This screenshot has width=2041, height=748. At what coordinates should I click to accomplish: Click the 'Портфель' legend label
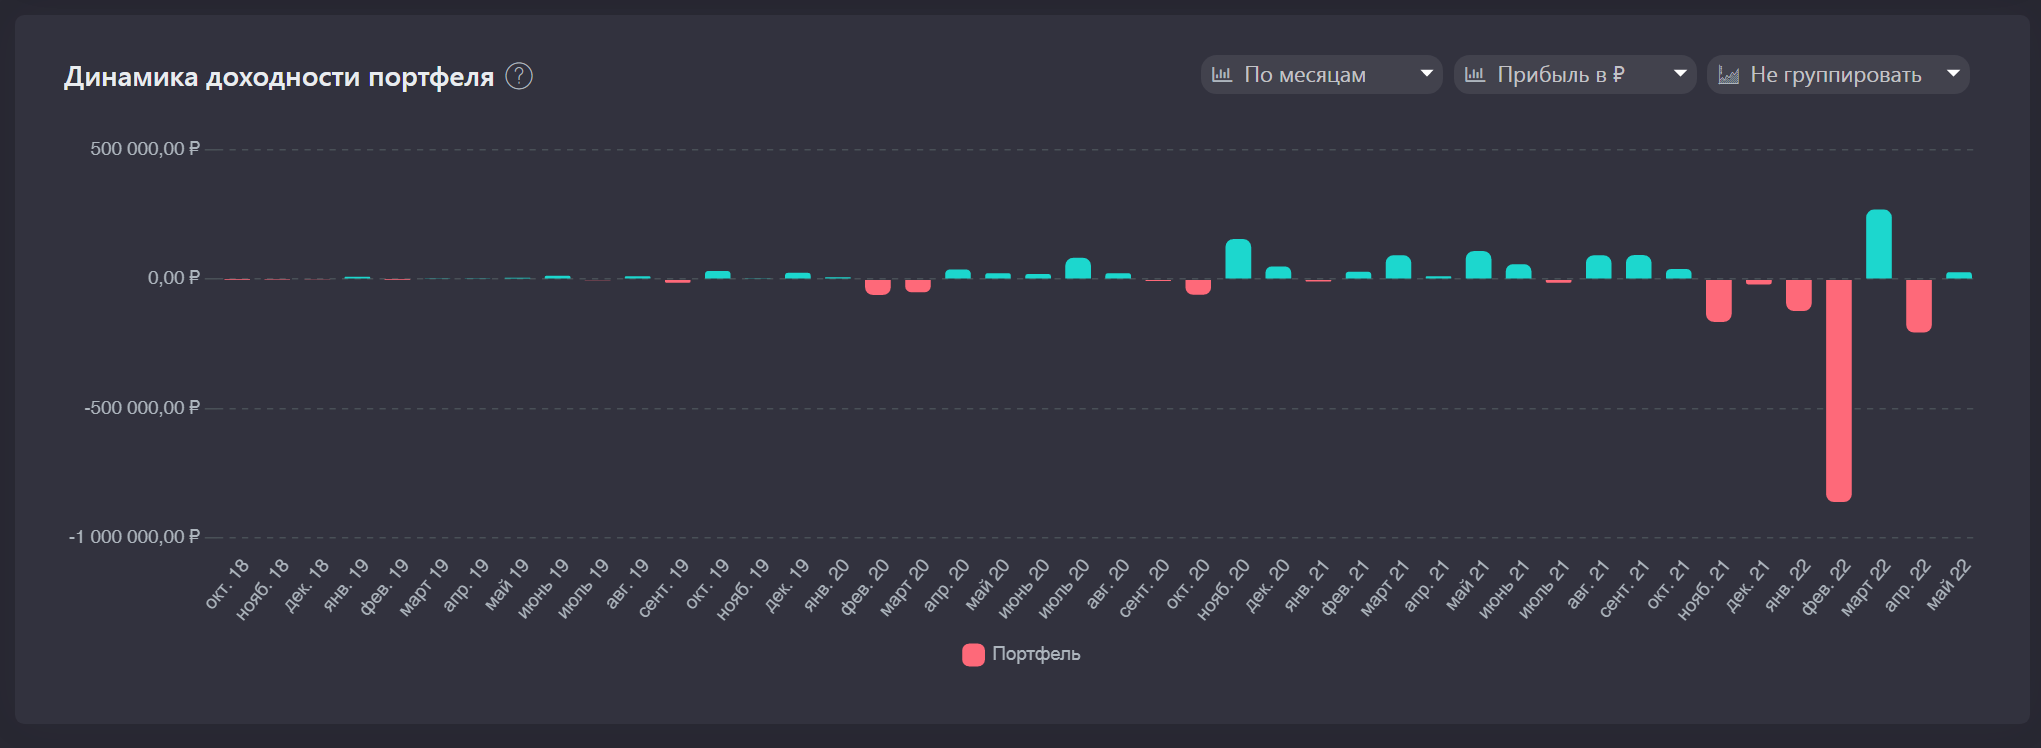coord(1036,654)
